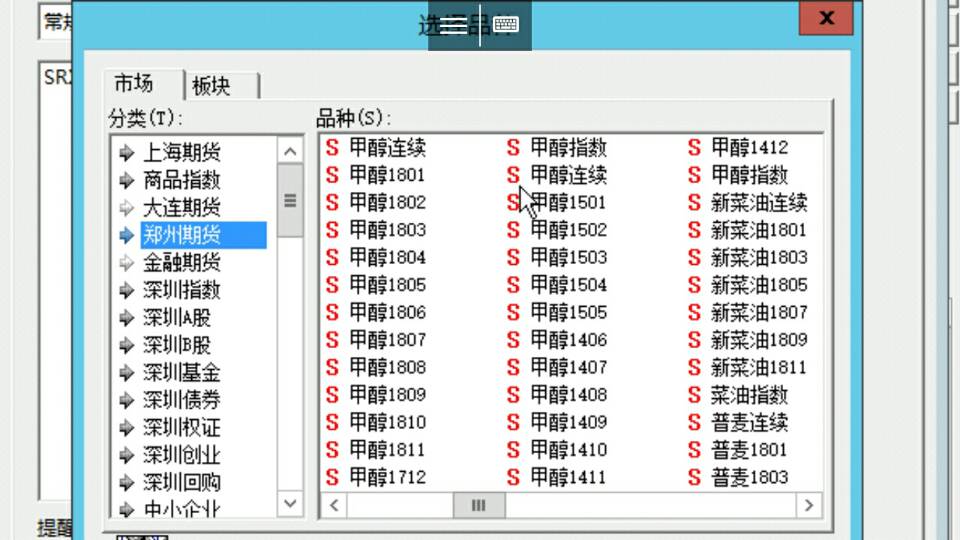Click arrow icon beside 深圳指数
Viewport: 960px width, 540px height.
coord(126,290)
